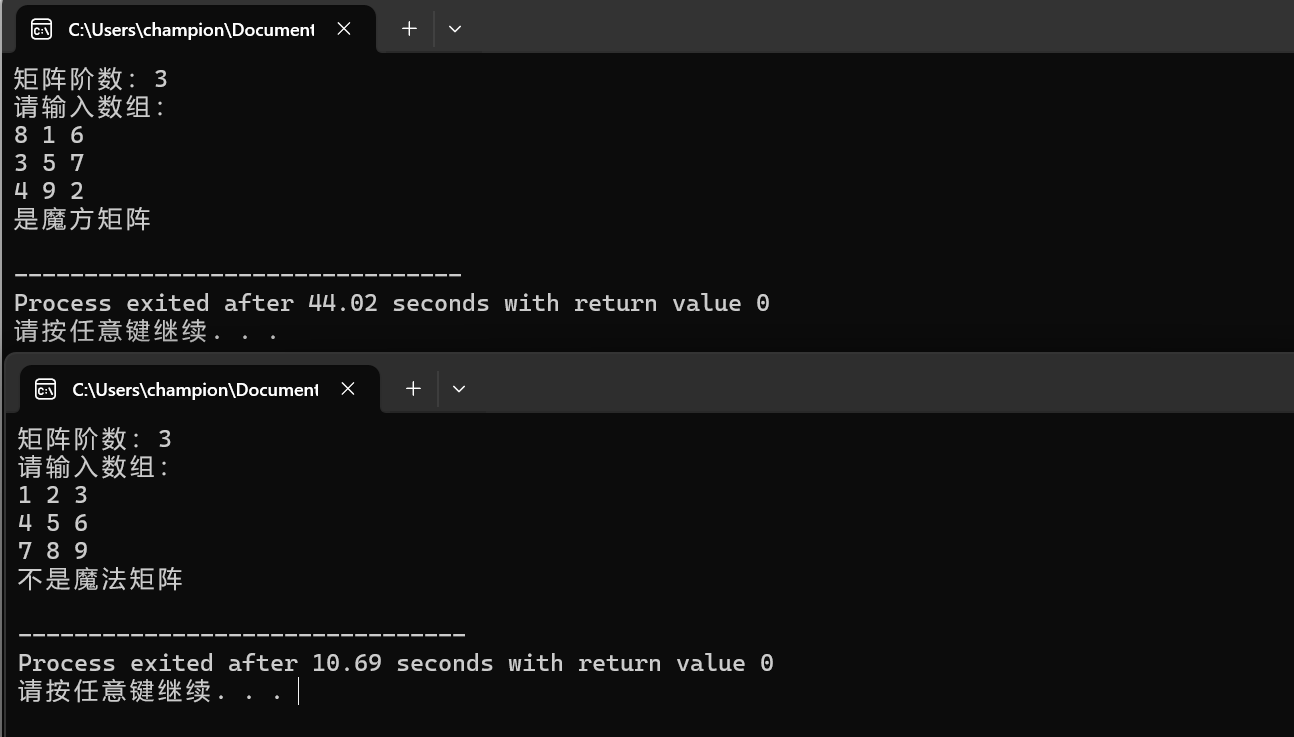
Task: Expand the profile dropdown in the lower terminal
Action: 459,389
